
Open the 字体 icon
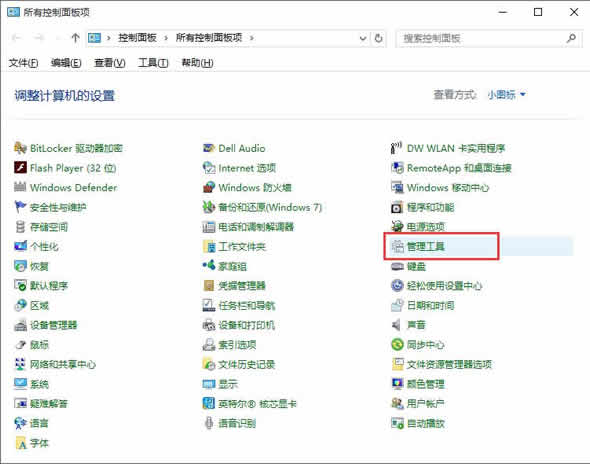coord(20,443)
